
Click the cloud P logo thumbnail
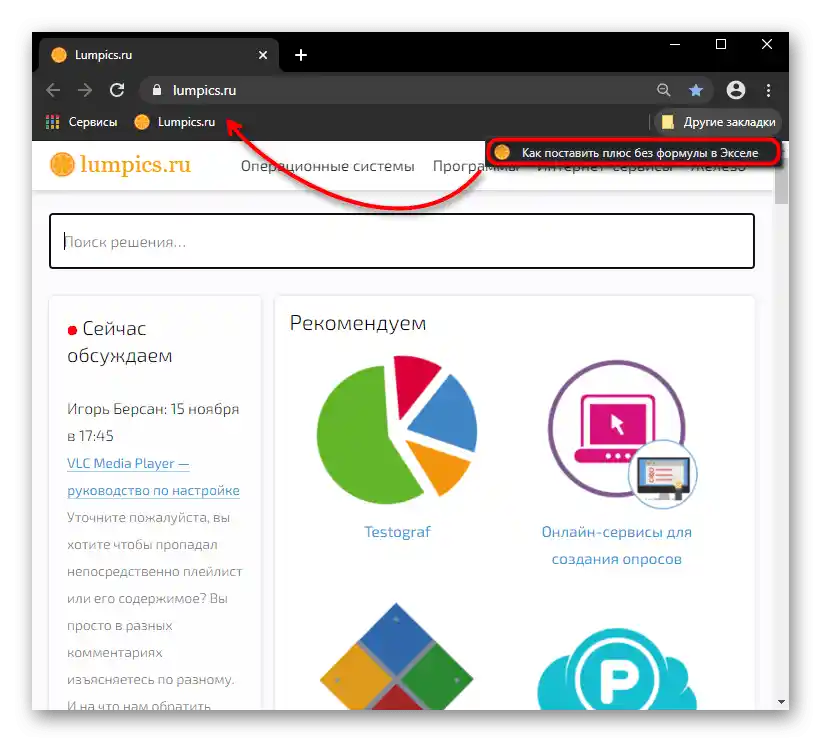pyautogui.click(x=617, y=669)
